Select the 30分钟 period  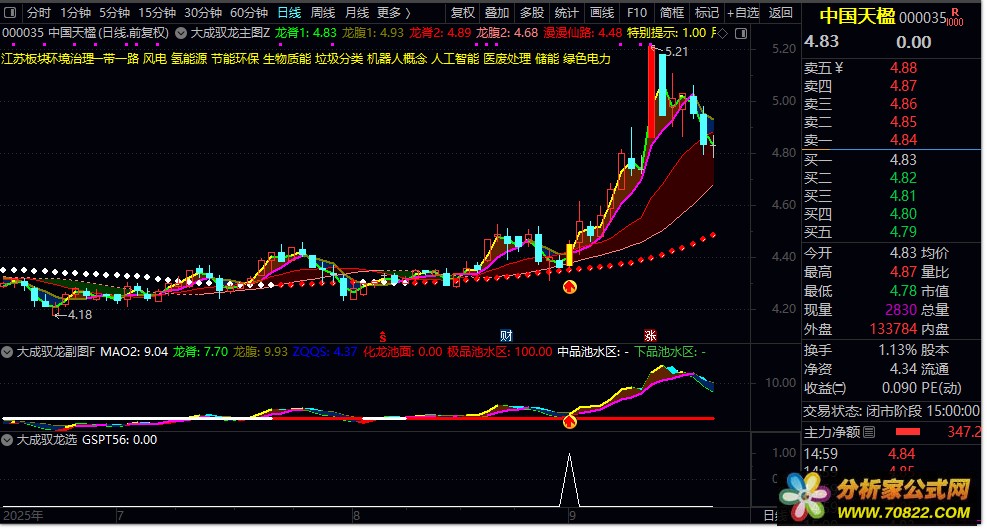click(203, 12)
